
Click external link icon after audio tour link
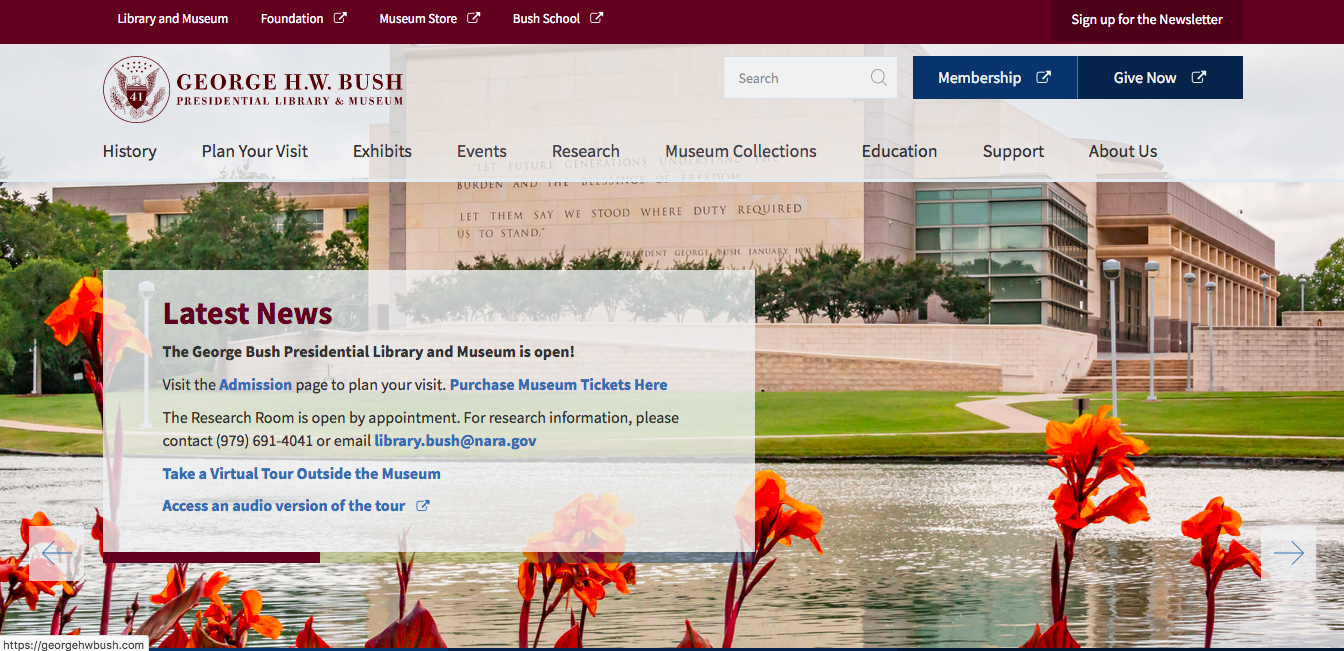point(423,506)
